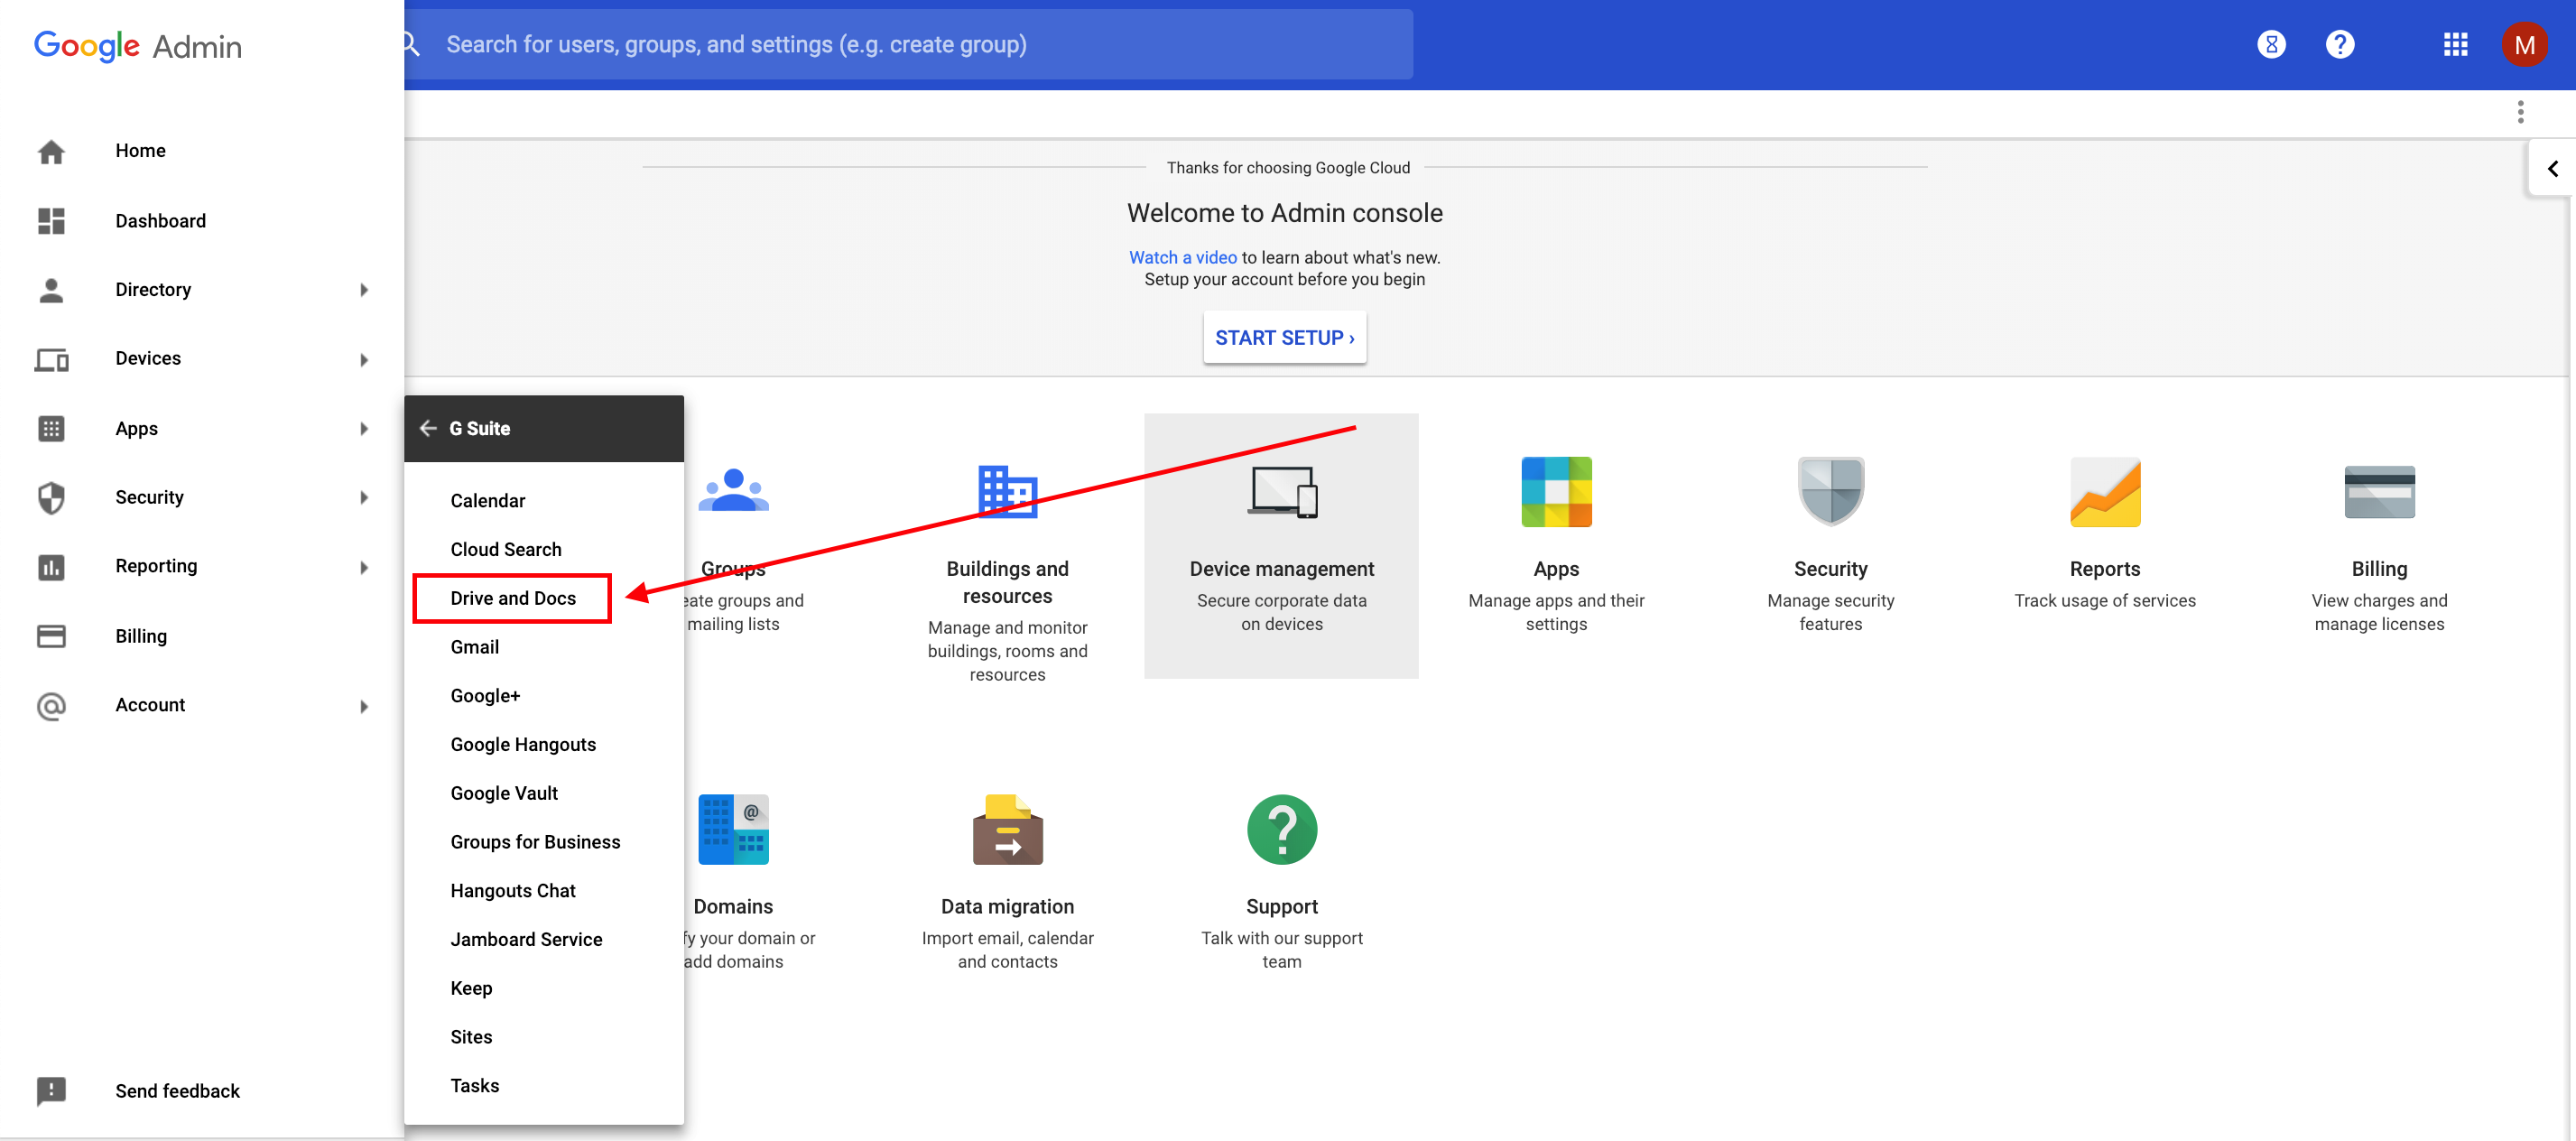
Task: Click Send feedback label
Action: click(177, 1091)
